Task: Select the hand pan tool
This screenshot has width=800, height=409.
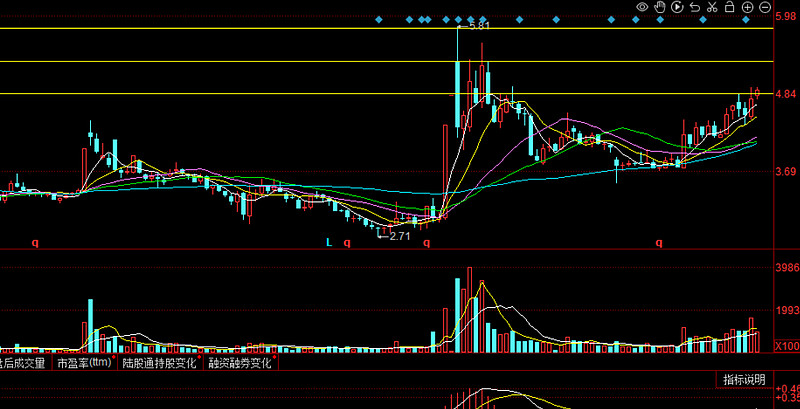Action: pyautogui.click(x=660, y=7)
